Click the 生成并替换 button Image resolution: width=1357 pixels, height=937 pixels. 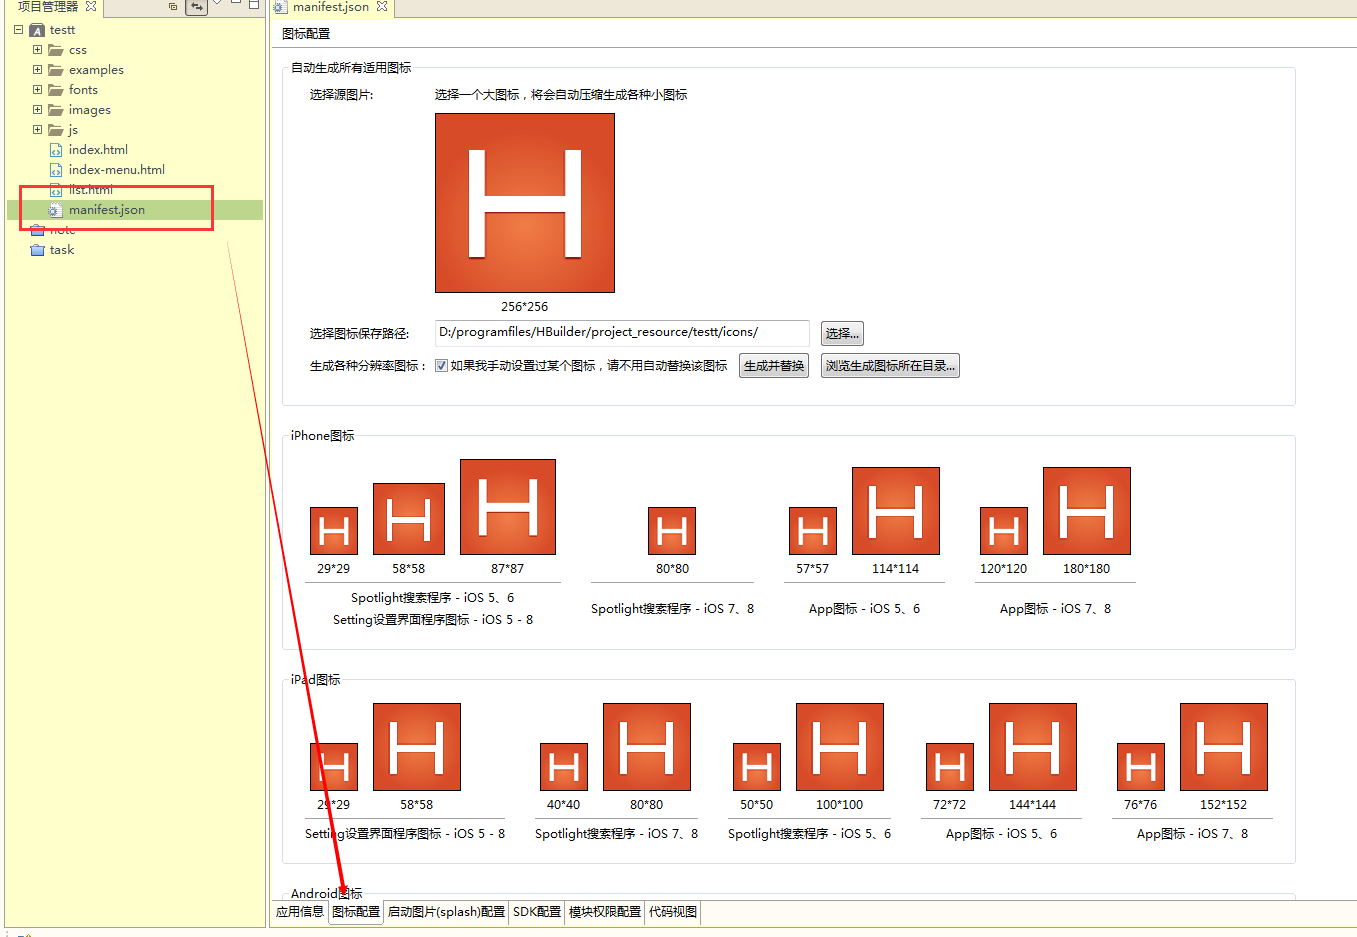[x=773, y=365]
